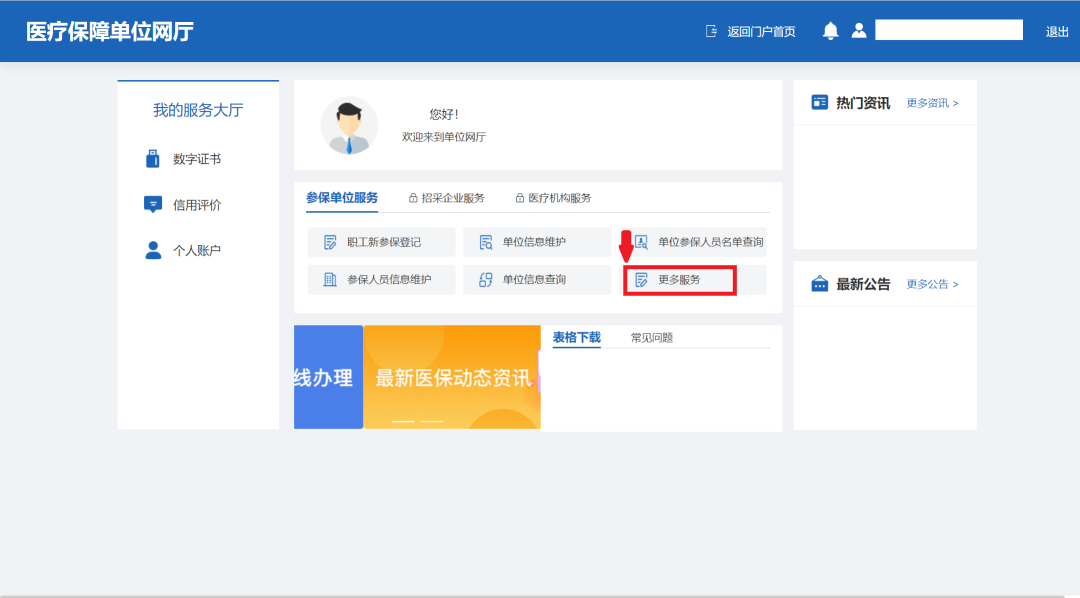Open 单位信息维护 service

[537, 242]
